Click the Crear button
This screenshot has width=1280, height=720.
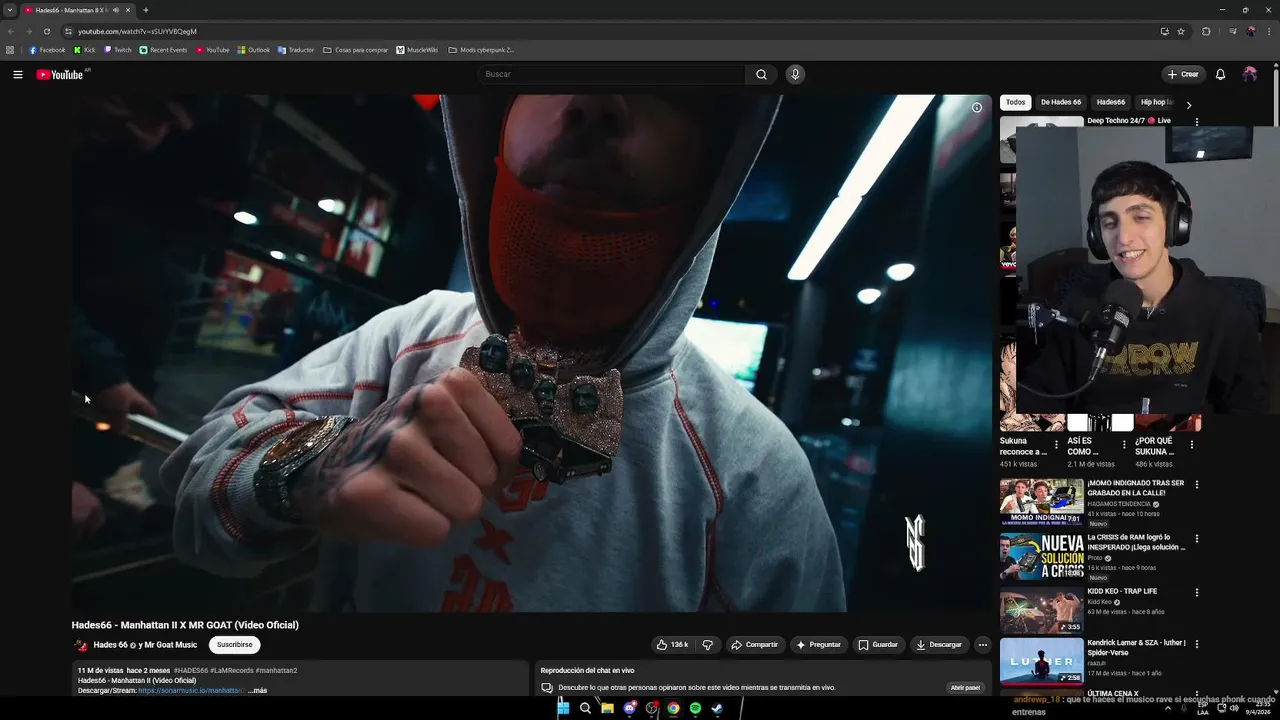[x=1183, y=74]
